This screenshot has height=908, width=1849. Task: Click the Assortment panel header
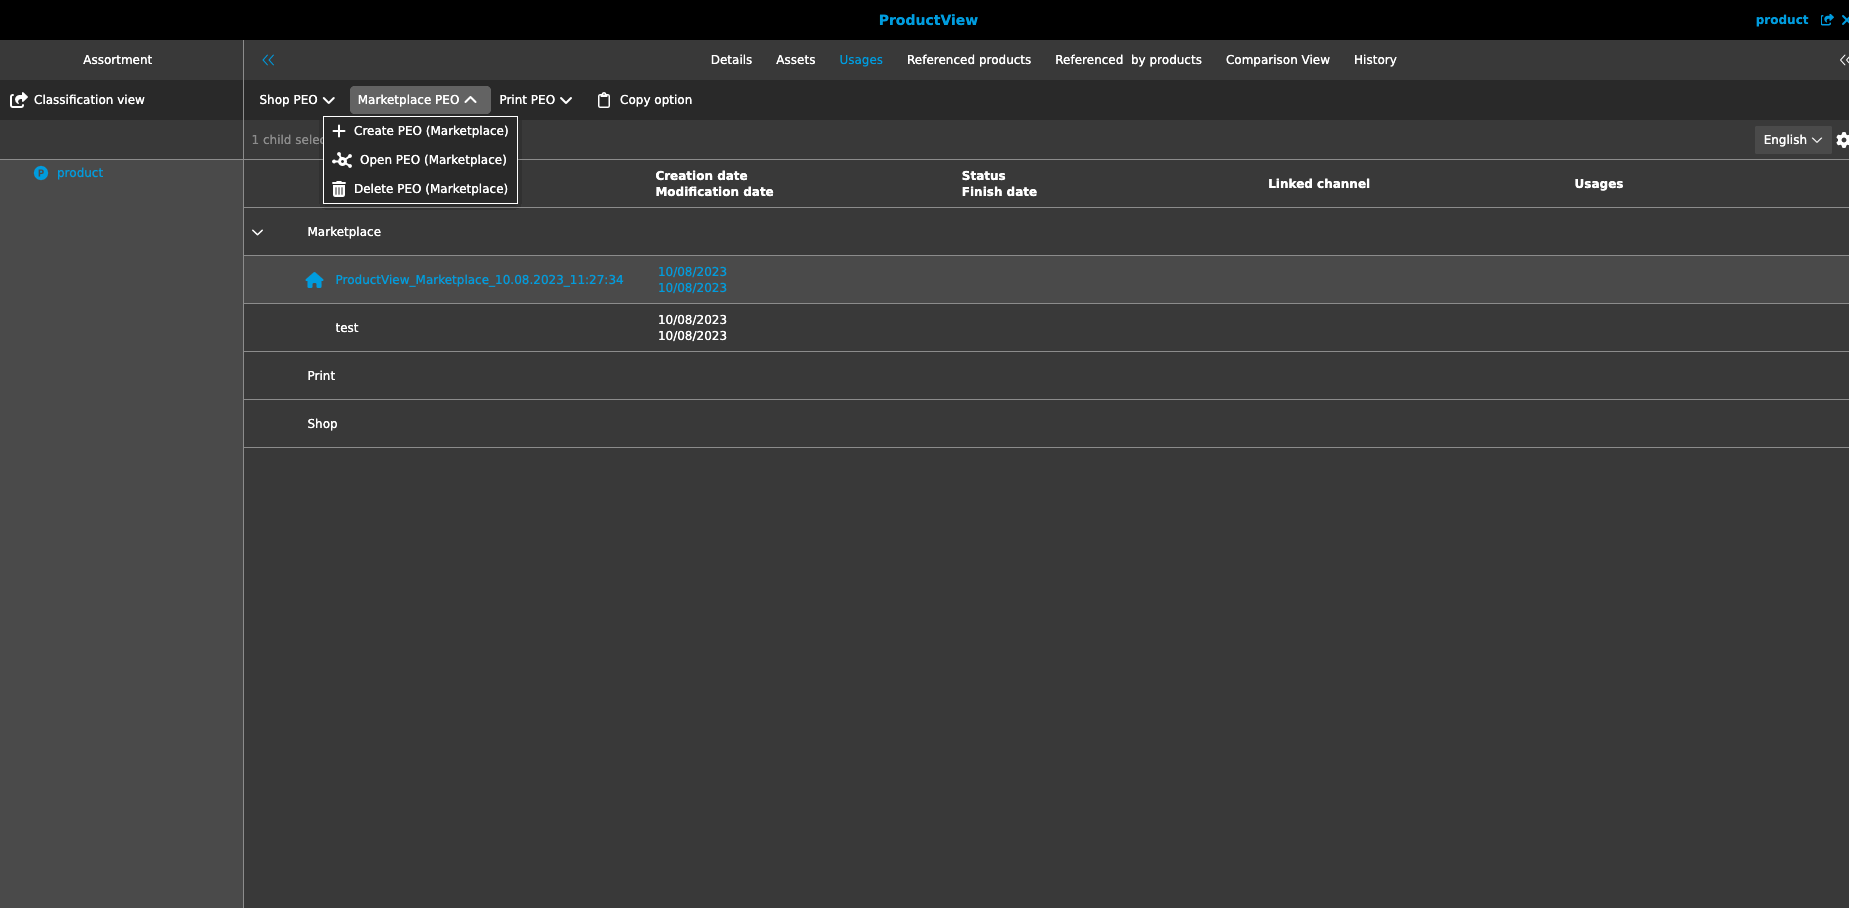[118, 60]
